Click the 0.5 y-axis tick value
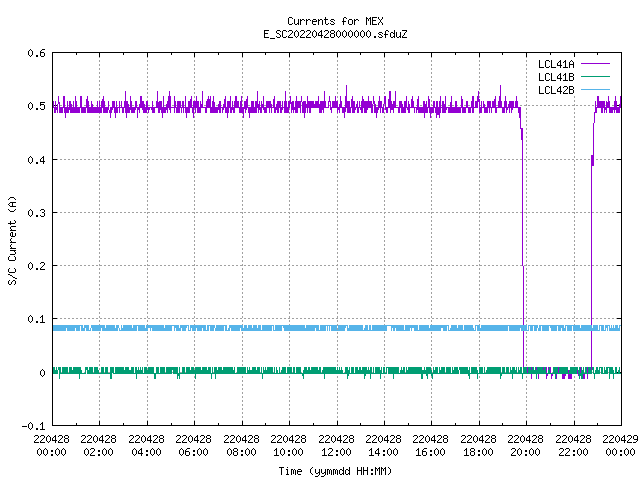The image size is (640, 480). pos(36,106)
